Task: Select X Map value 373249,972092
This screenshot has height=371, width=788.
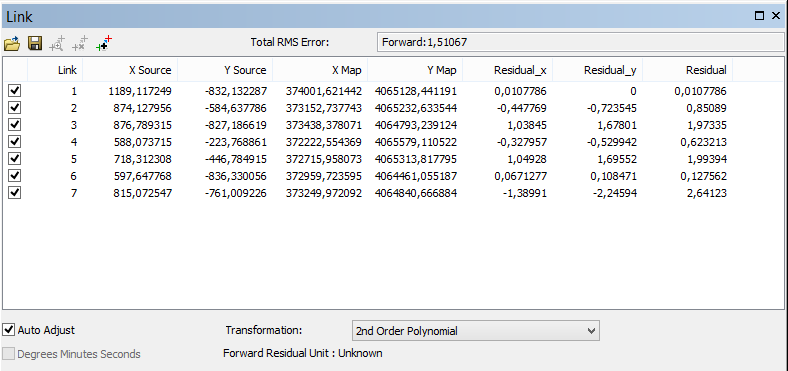Action: pyautogui.click(x=324, y=193)
